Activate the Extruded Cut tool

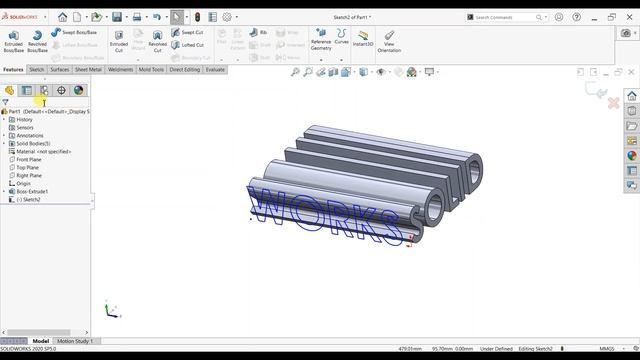pyautogui.click(x=119, y=41)
